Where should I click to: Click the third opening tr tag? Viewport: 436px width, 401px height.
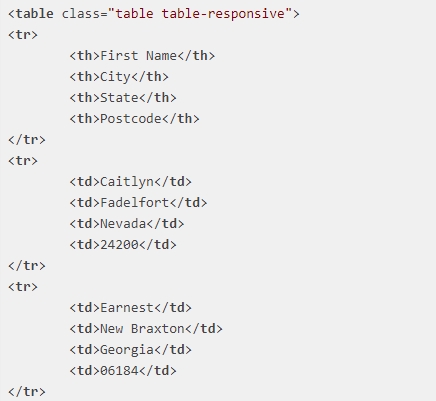(23, 287)
